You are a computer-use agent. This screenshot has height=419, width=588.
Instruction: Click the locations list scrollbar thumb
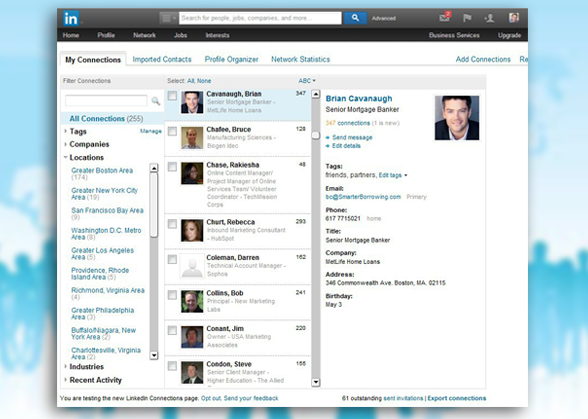154,205
